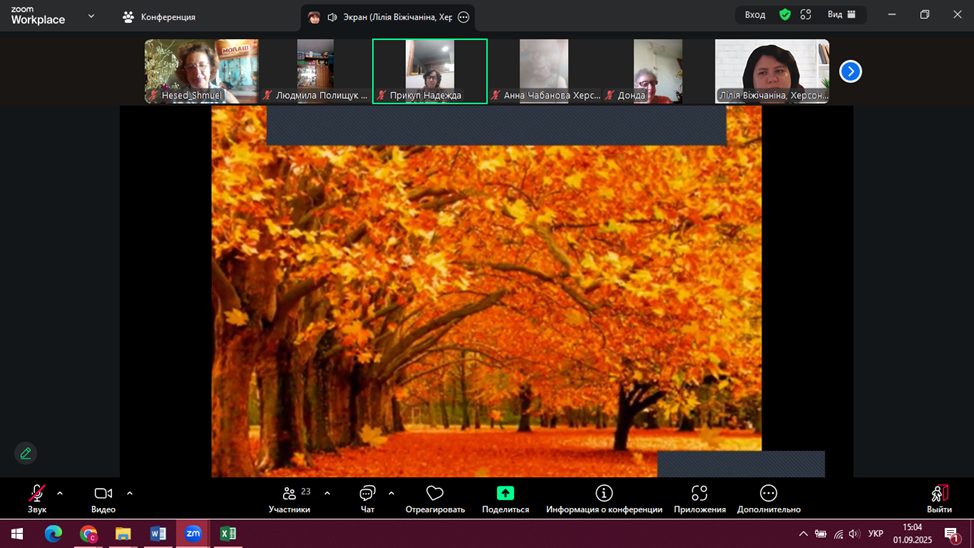Toggle camera with Видео button
The image size is (974, 548).
pyautogui.click(x=103, y=497)
